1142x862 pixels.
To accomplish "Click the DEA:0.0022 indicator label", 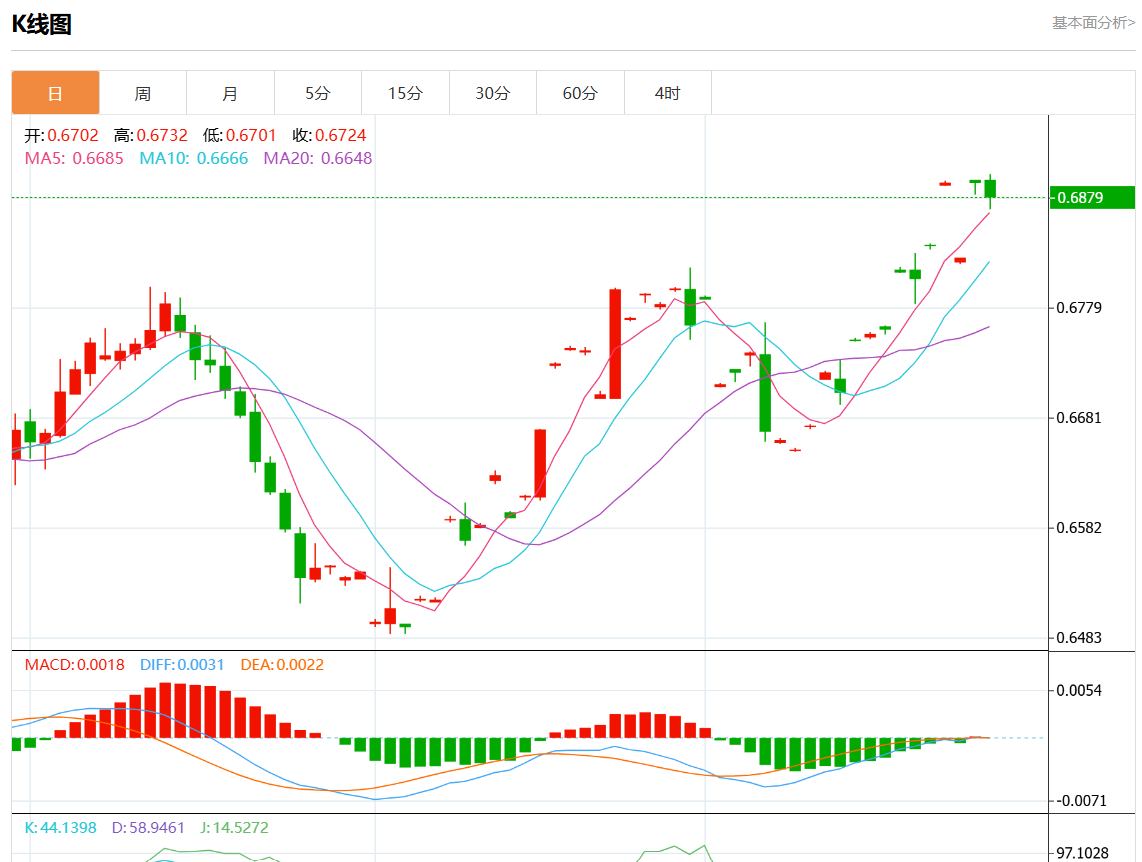I will click(x=282, y=665).
